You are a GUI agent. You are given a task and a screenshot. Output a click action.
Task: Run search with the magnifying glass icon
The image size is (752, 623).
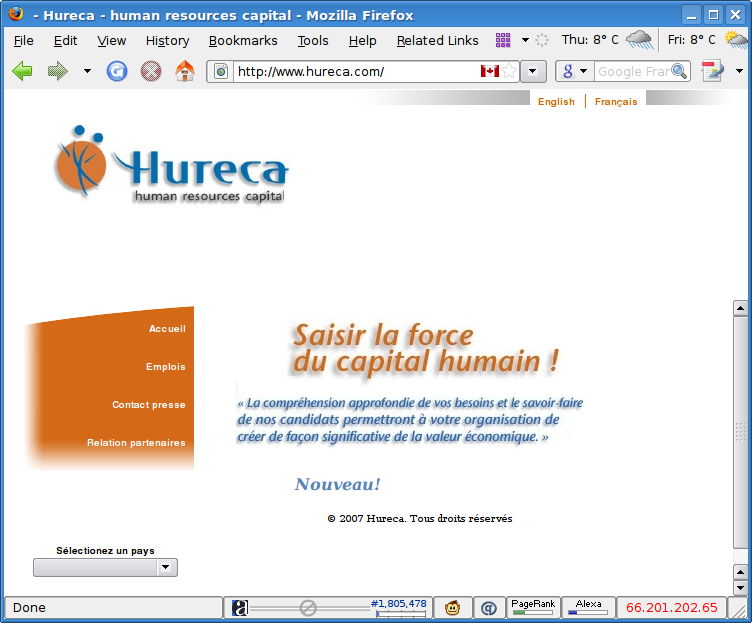pyautogui.click(x=679, y=71)
